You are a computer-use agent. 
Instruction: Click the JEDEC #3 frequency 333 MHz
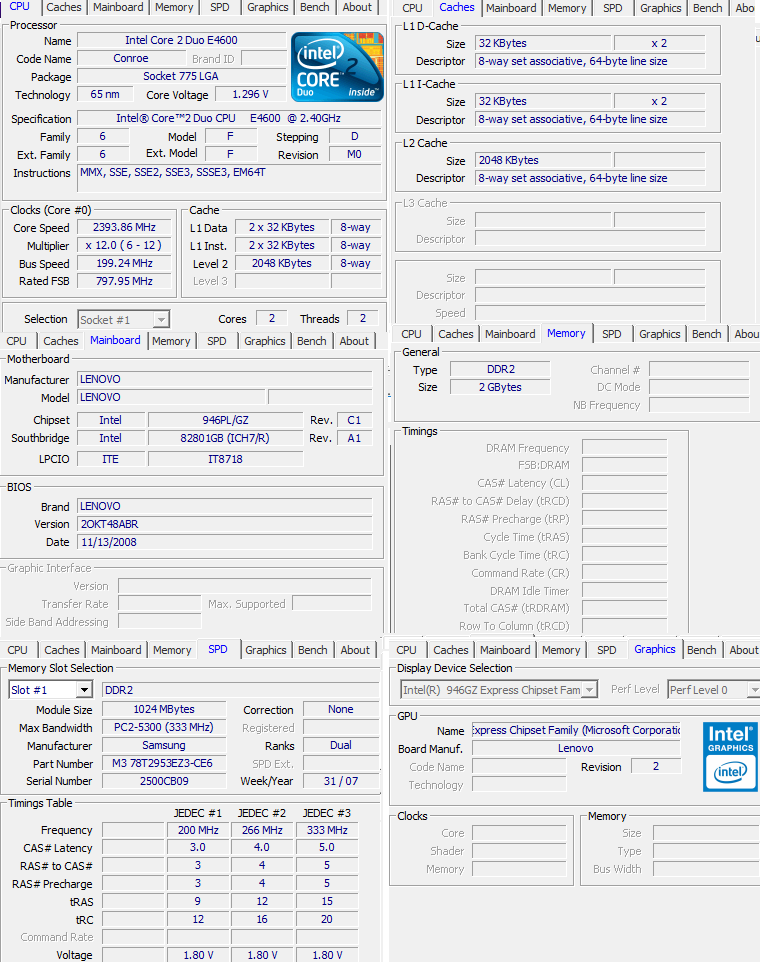(x=327, y=830)
